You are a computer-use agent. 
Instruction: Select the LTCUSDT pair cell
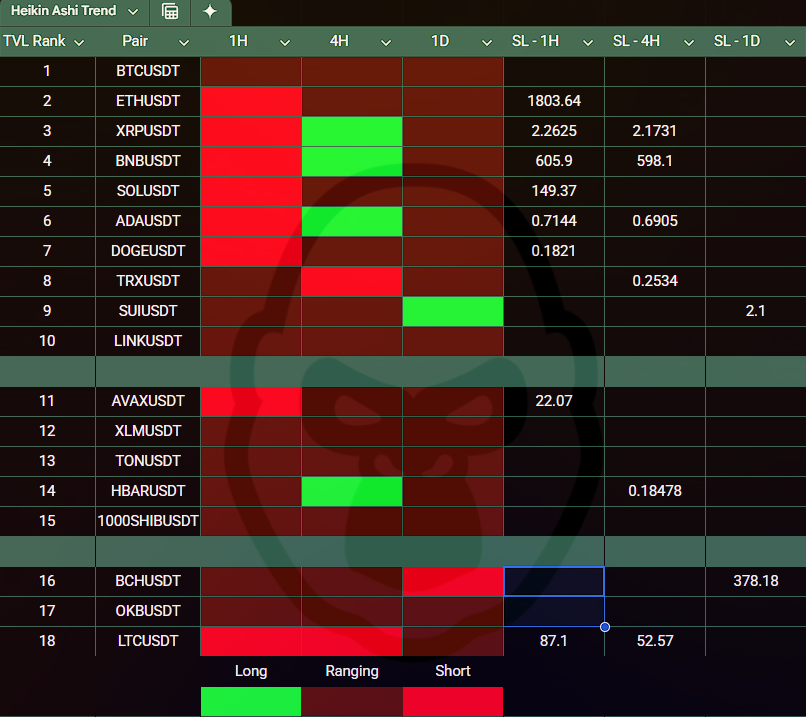coord(148,641)
